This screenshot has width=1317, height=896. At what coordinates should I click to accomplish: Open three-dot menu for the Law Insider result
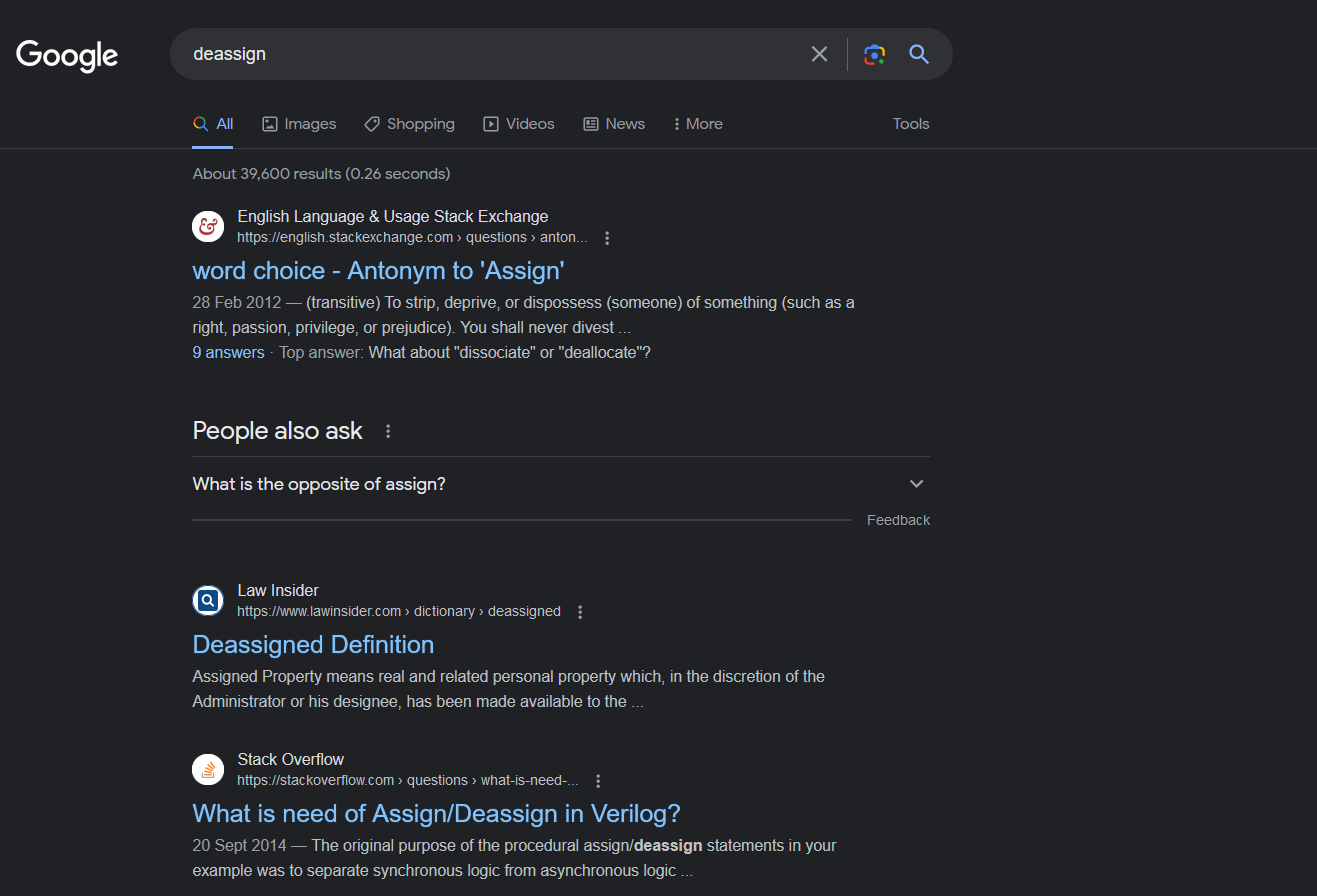tap(580, 612)
